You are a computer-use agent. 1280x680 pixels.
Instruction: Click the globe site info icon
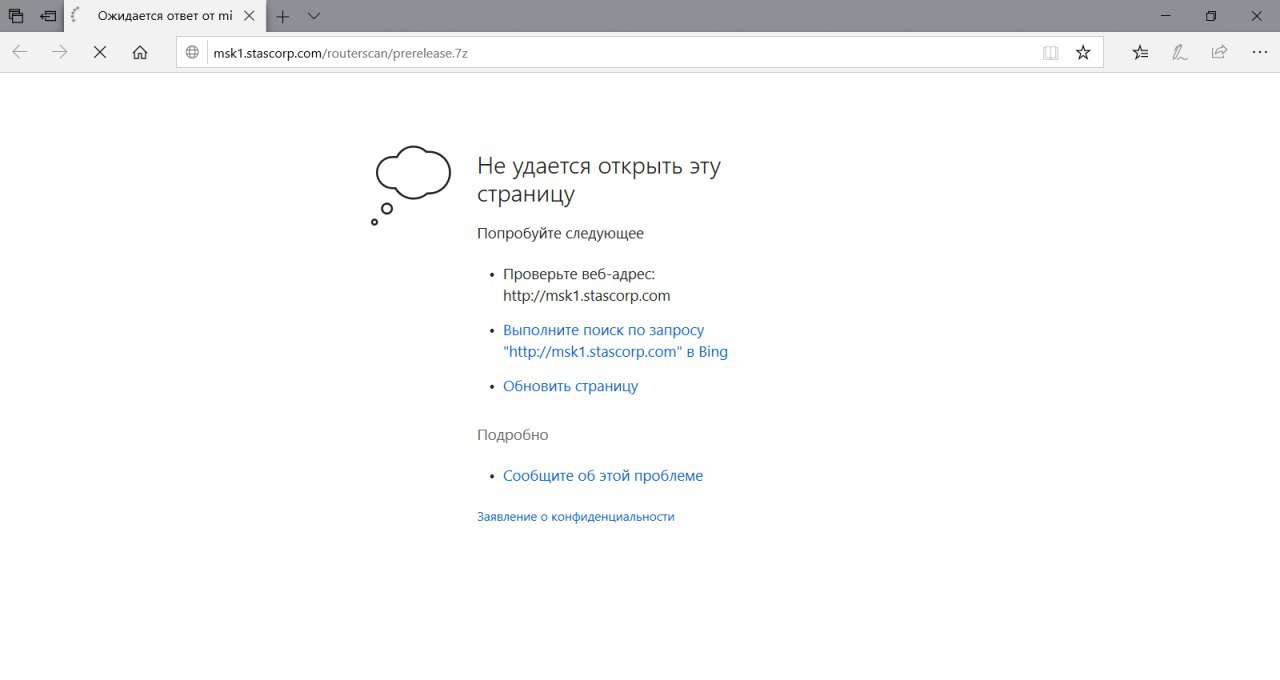tap(193, 53)
